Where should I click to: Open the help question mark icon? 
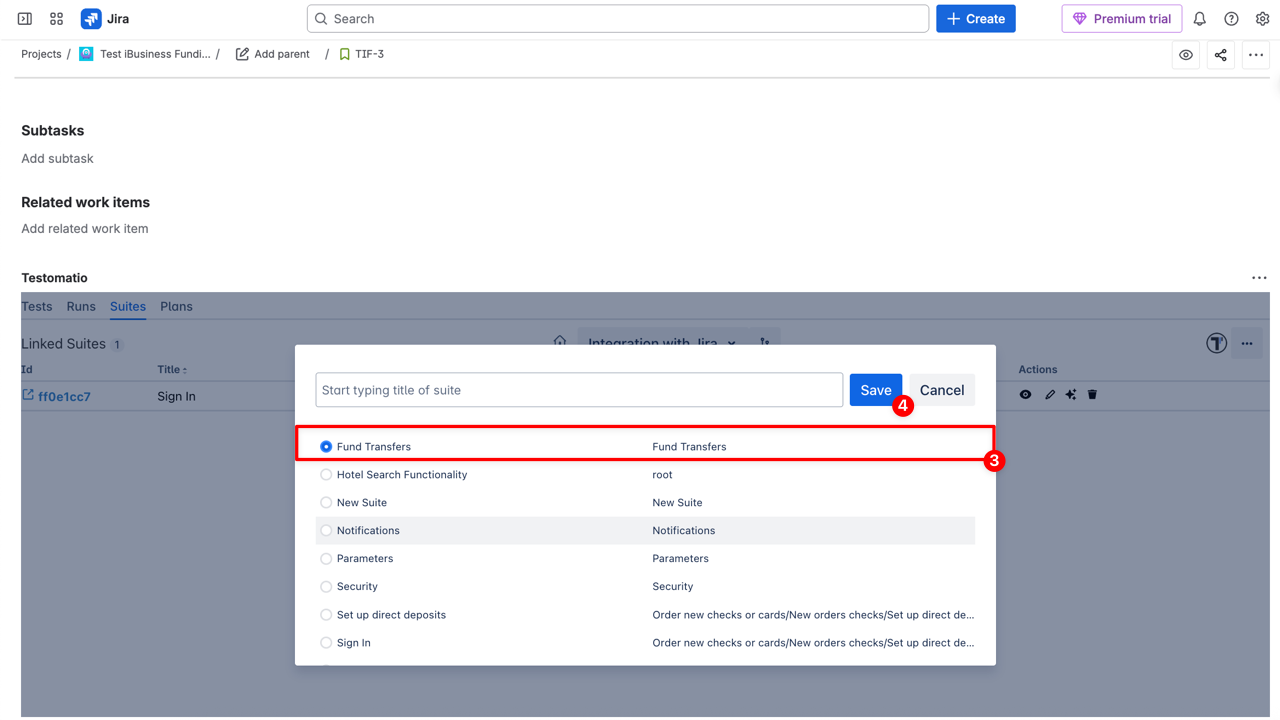click(x=1231, y=19)
